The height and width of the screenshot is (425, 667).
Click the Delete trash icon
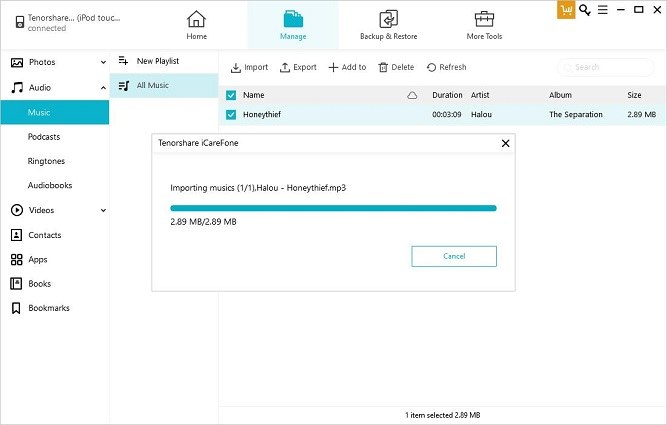point(383,67)
